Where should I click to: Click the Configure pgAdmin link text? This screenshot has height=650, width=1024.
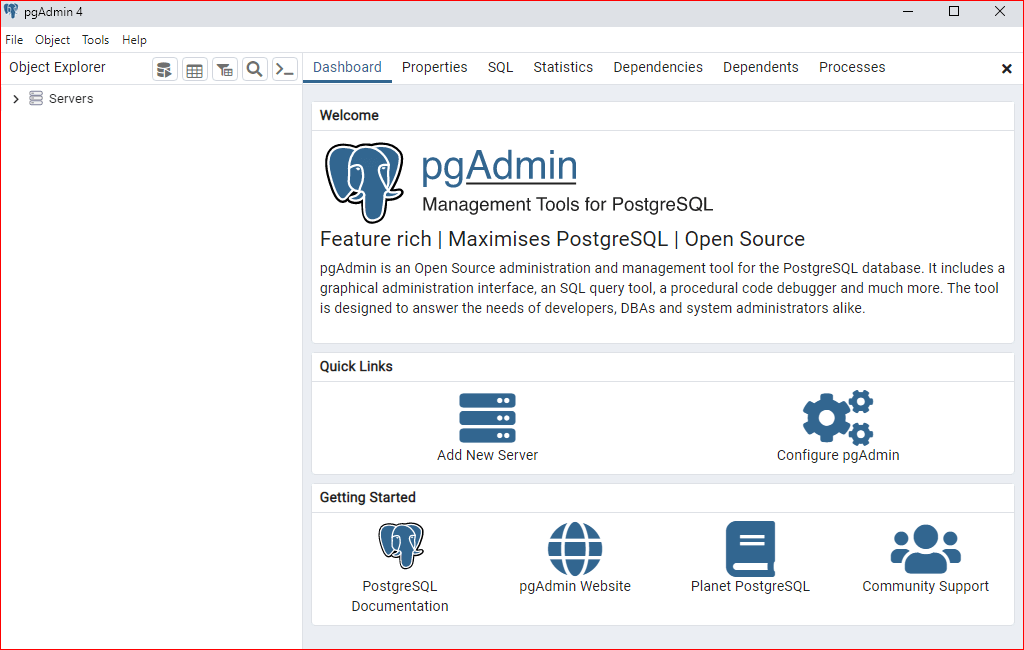click(838, 455)
